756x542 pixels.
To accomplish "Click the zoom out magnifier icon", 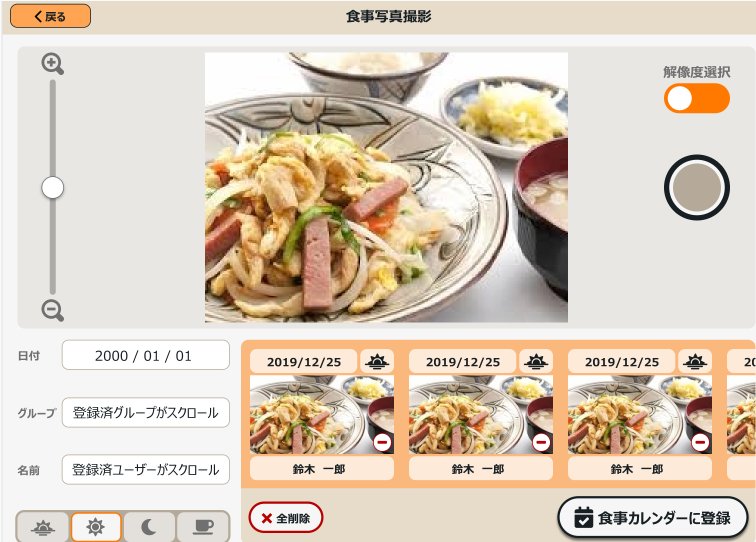I will click(x=53, y=310).
